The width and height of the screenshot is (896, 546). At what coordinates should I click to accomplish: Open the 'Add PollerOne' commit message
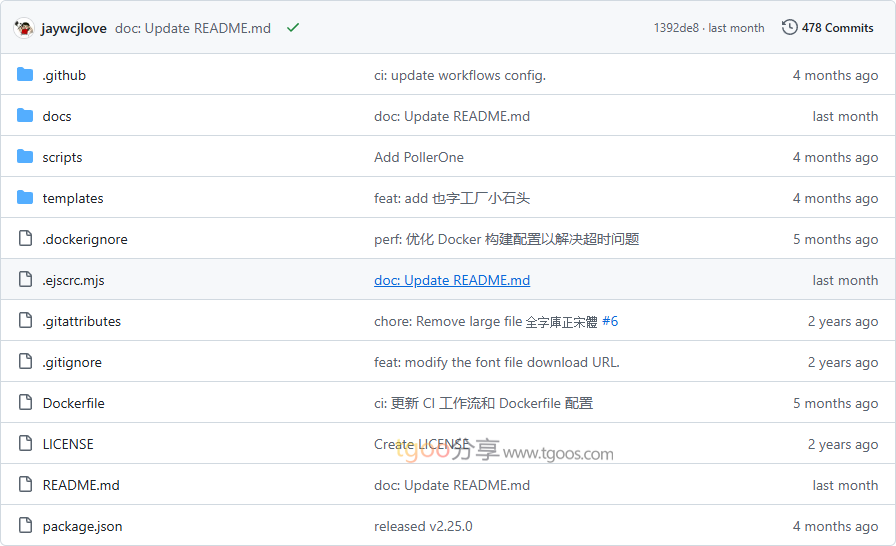(x=419, y=157)
